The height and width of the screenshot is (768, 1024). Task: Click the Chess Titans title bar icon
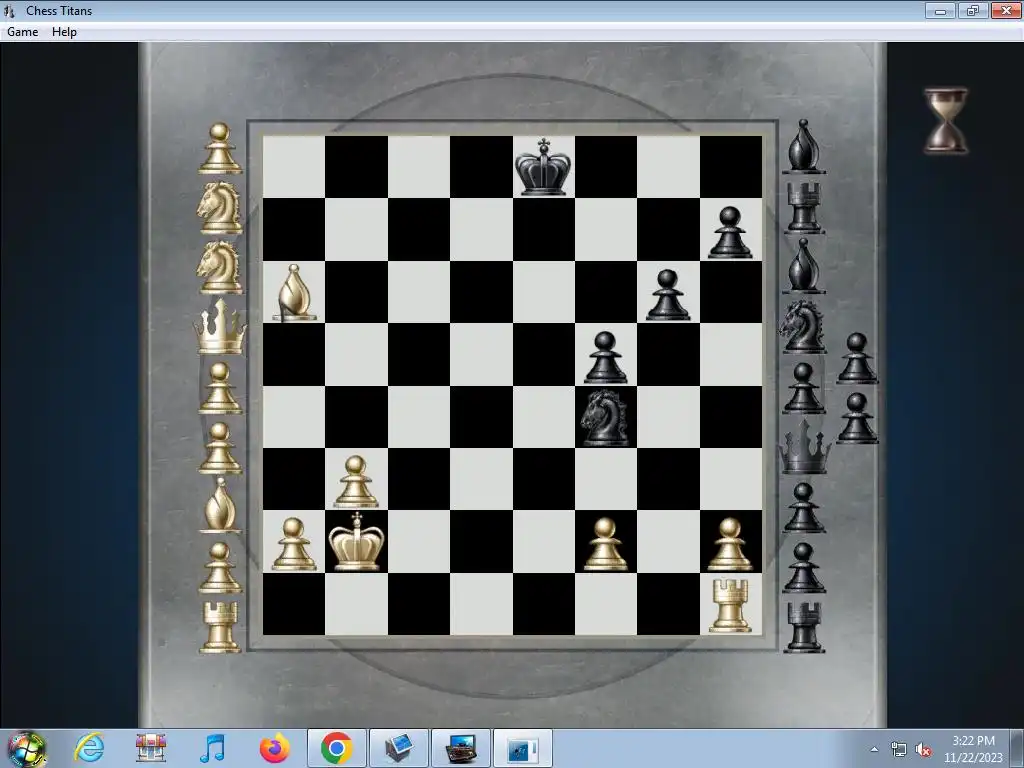click(x=9, y=10)
